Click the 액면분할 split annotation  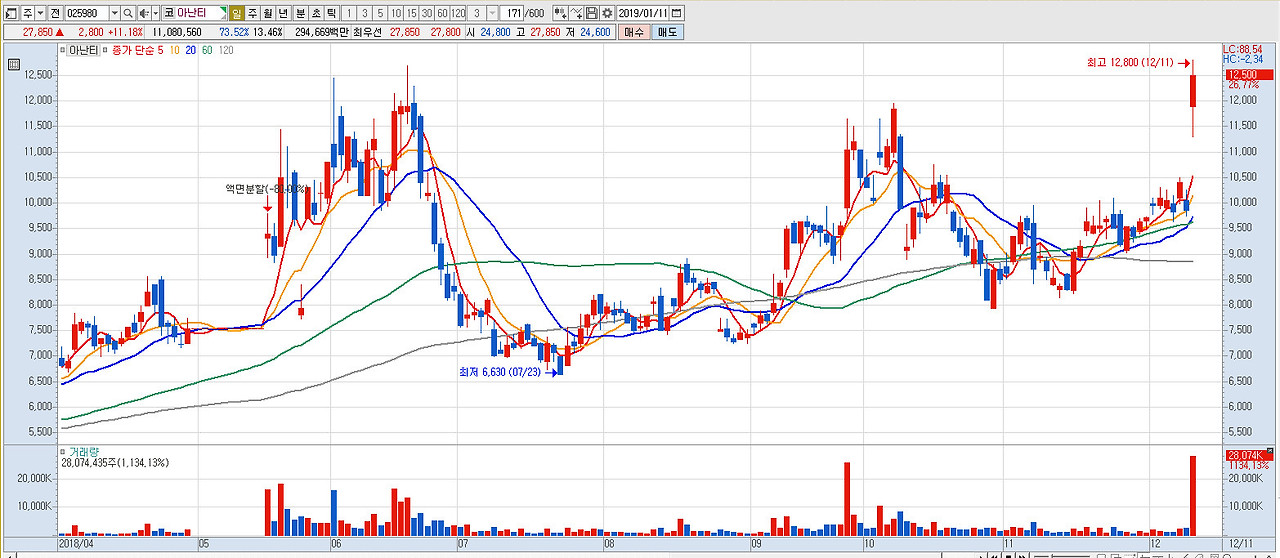click(x=266, y=188)
